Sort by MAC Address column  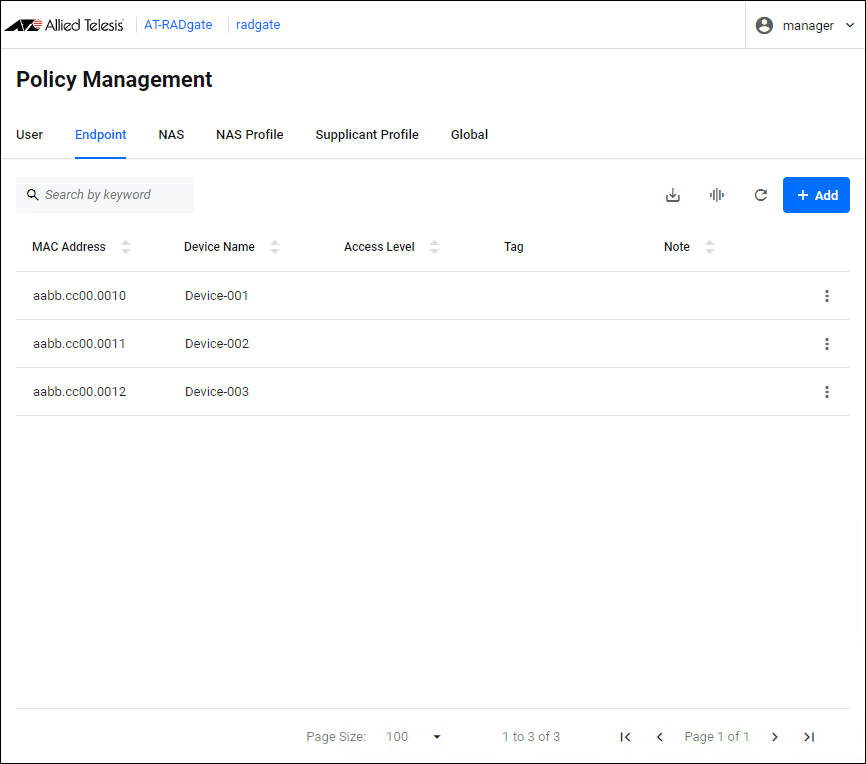[x=125, y=247]
